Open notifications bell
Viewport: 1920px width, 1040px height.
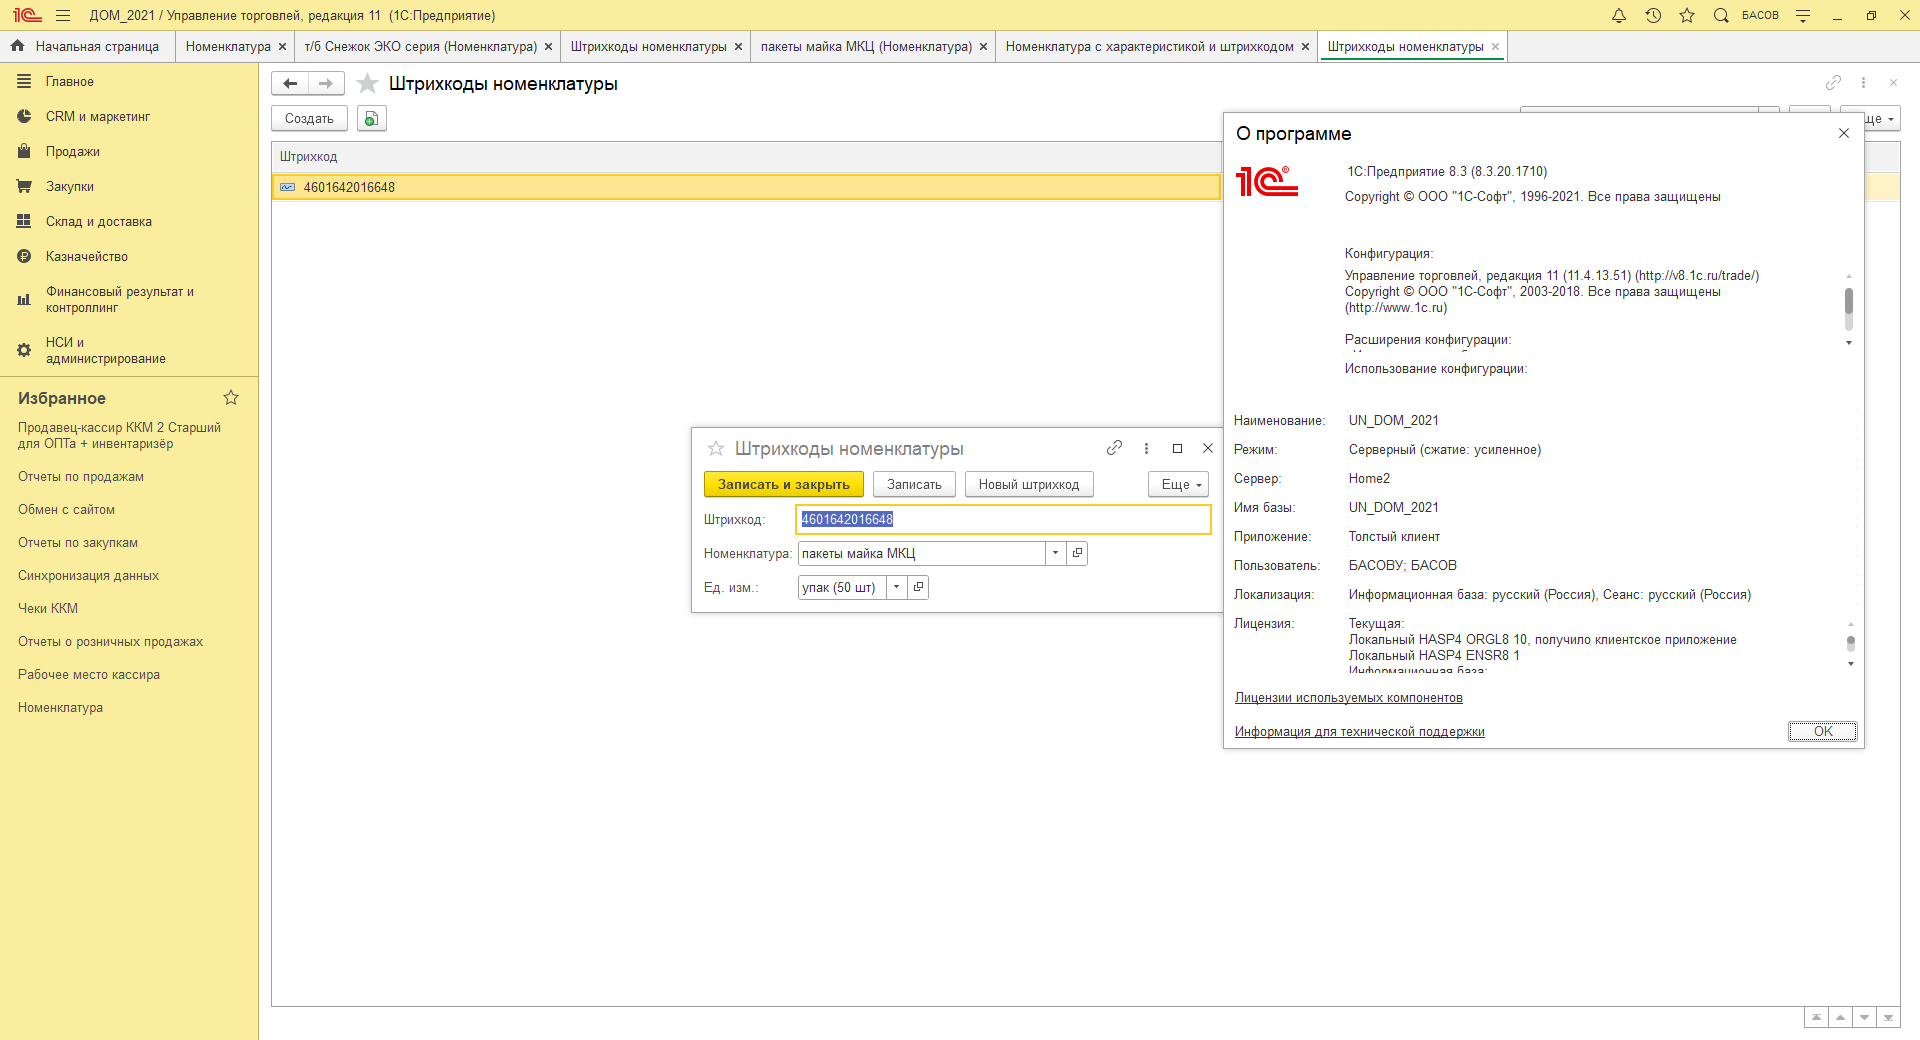pyautogui.click(x=1619, y=15)
